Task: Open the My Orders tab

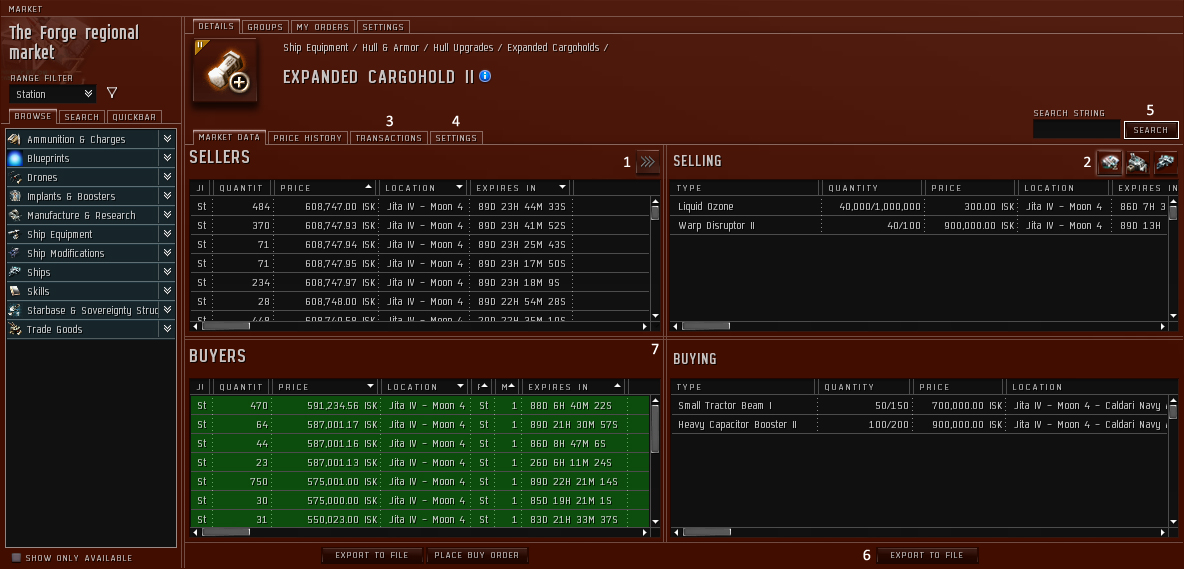Action: click(322, 27)
